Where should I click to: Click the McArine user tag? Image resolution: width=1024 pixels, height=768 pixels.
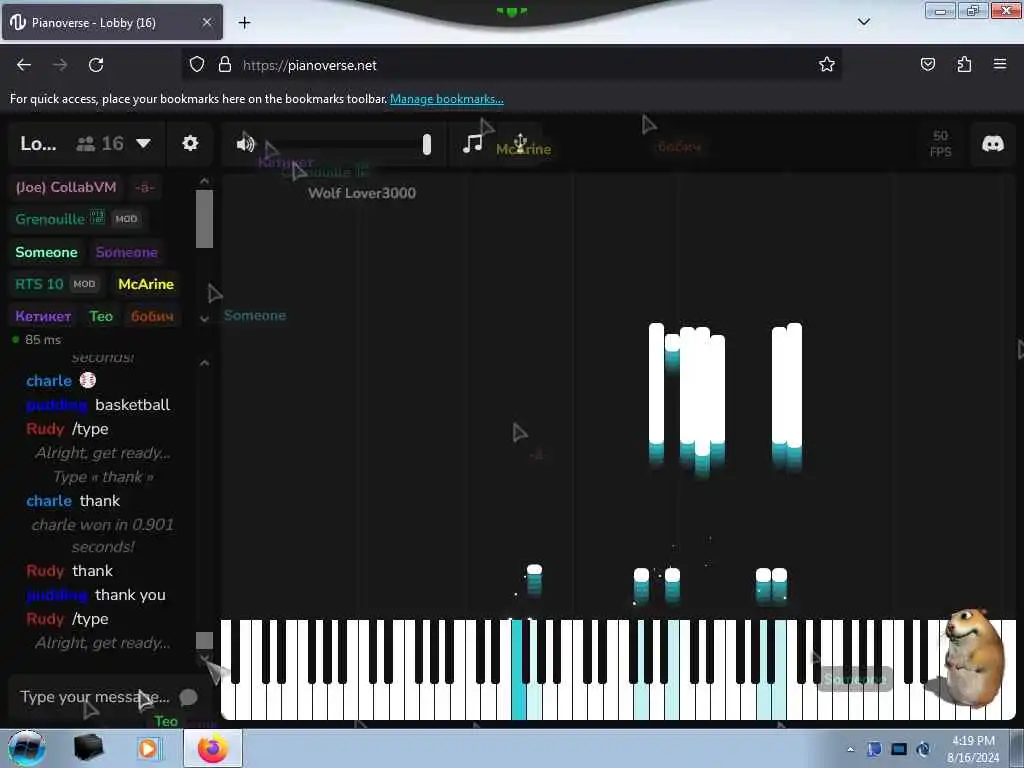(x=146, y=284)
